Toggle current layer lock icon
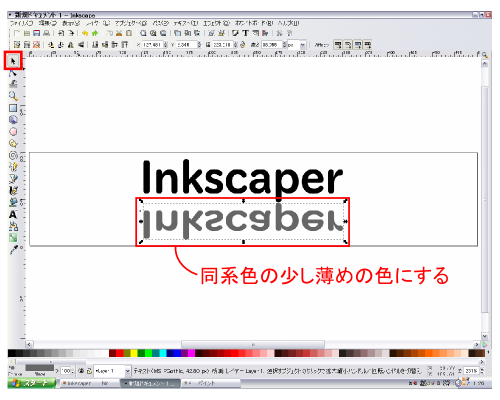500x400 pixels. [x=89, y=371]
